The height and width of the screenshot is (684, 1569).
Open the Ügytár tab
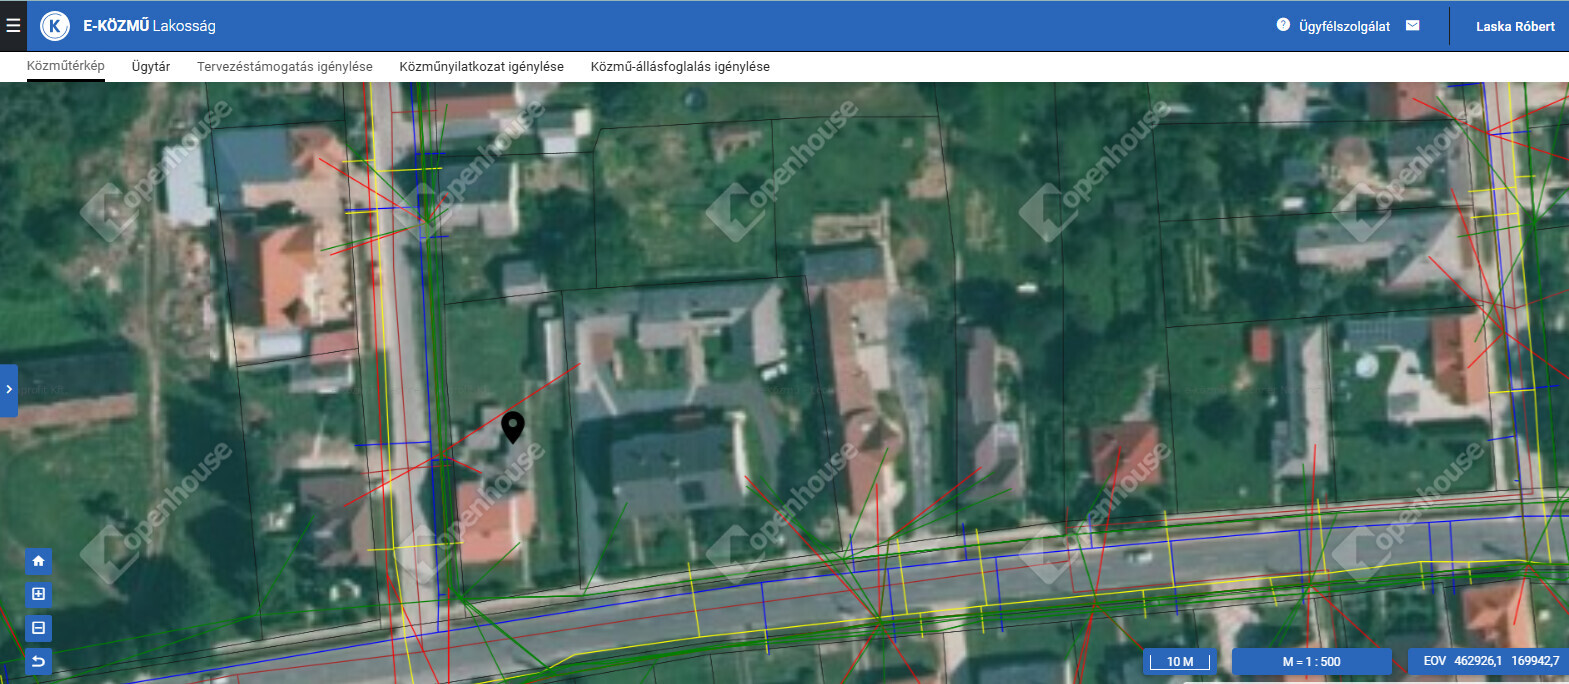[x=151, y=67]
